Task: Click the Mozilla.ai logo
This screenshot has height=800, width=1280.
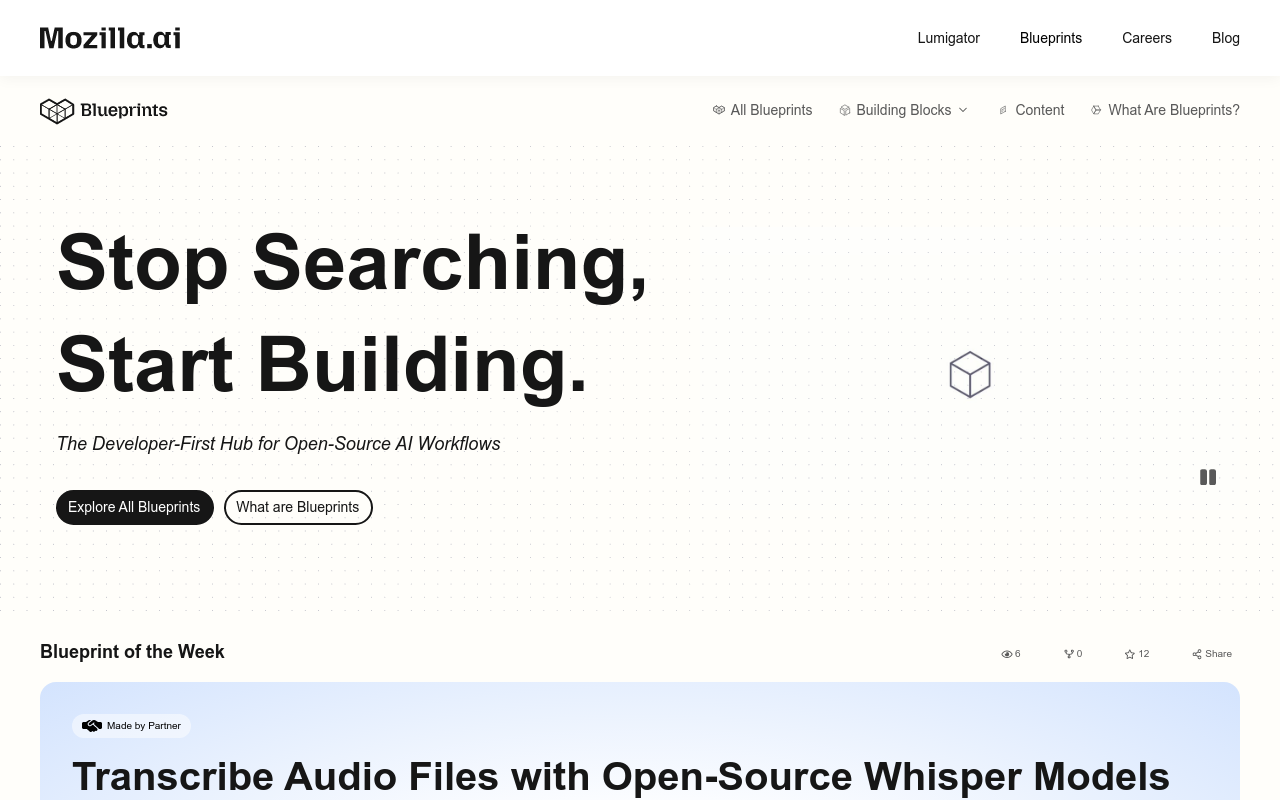Action: (110, 38)
